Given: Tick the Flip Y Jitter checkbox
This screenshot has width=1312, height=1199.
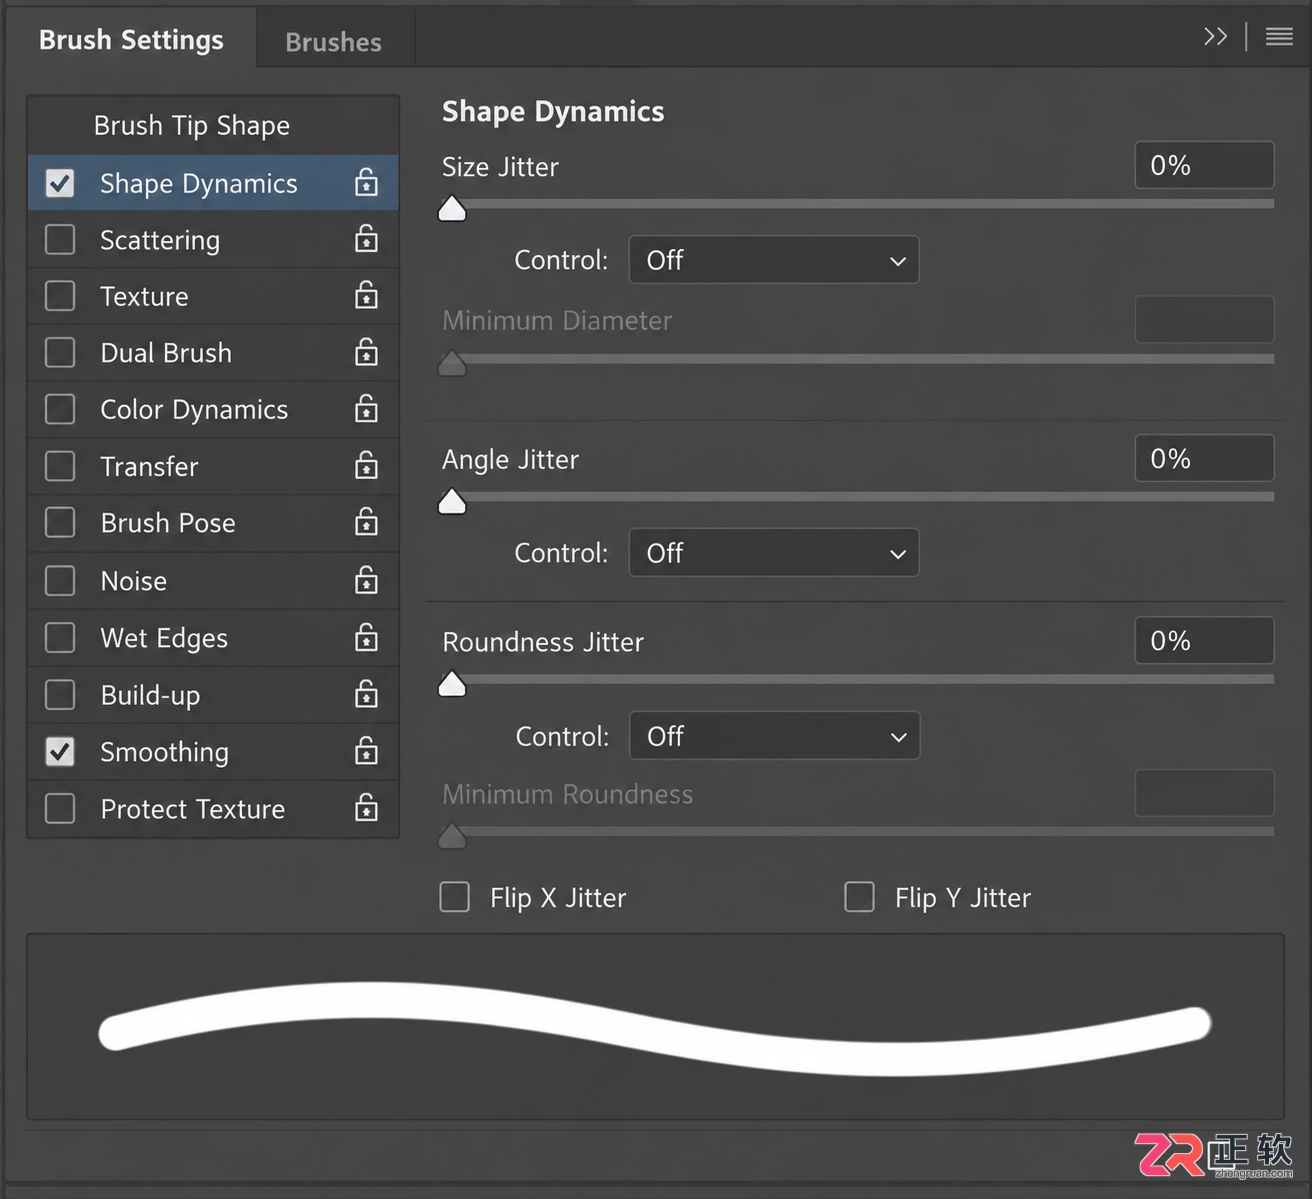Looking at the screenshot, I should click(x=859, y=897).
